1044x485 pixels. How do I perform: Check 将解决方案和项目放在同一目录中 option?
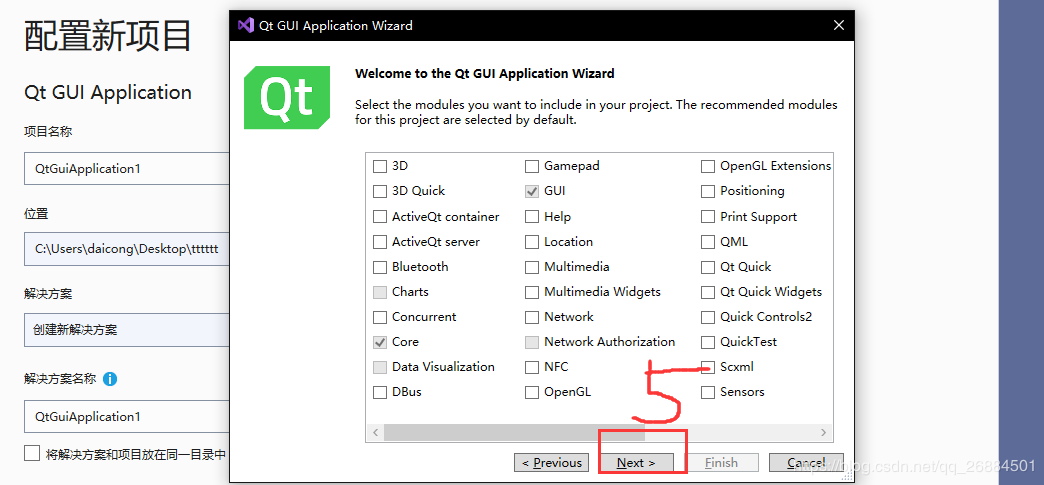[32, 454]
